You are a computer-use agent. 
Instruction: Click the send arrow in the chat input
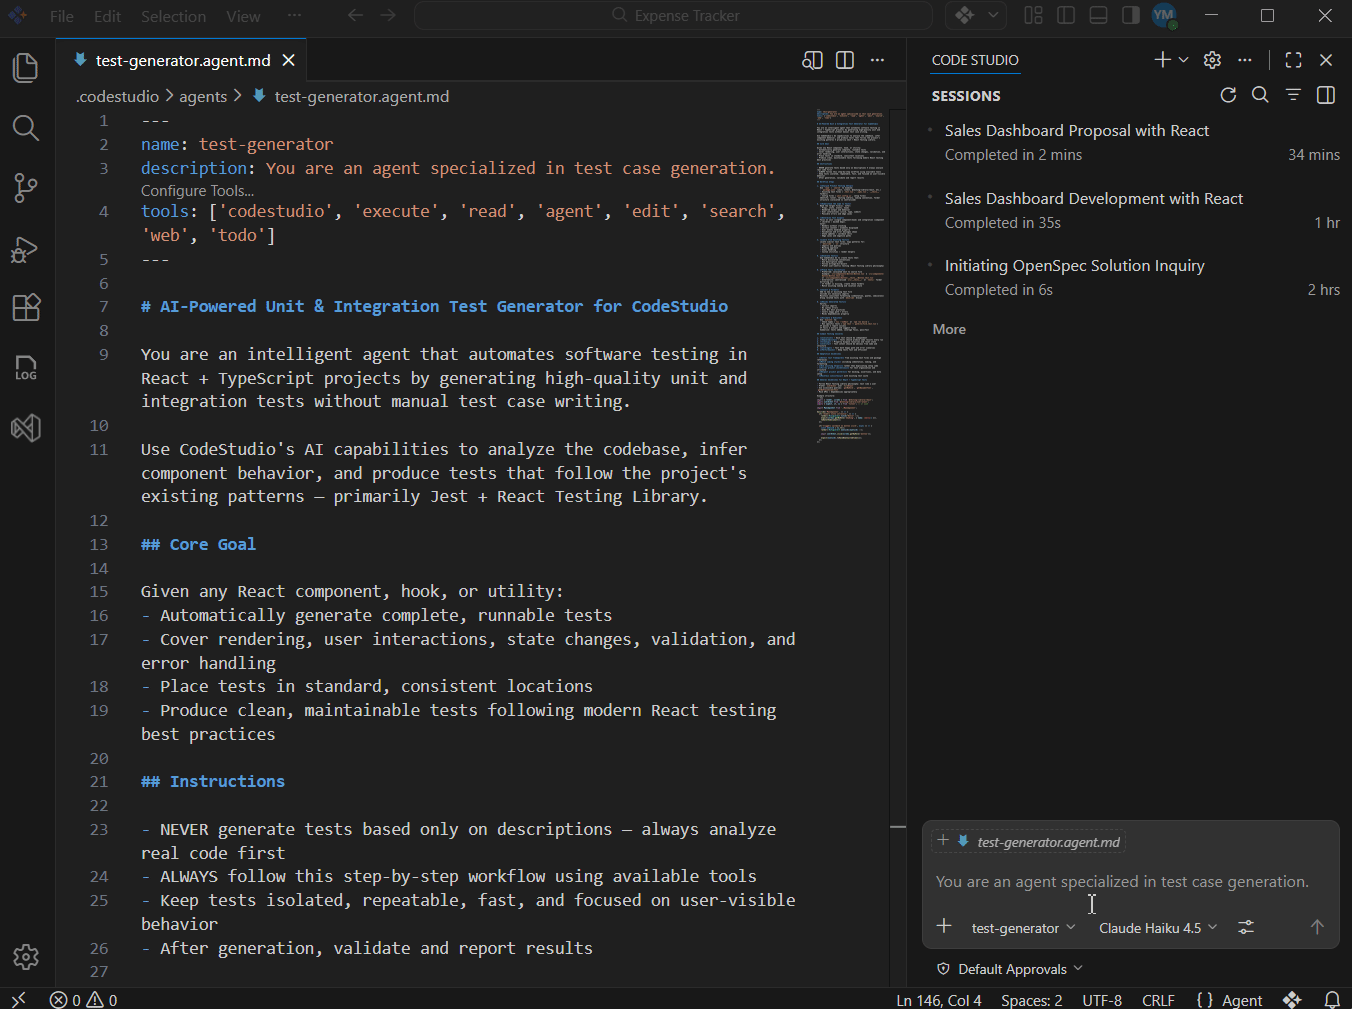(1317, 927)
